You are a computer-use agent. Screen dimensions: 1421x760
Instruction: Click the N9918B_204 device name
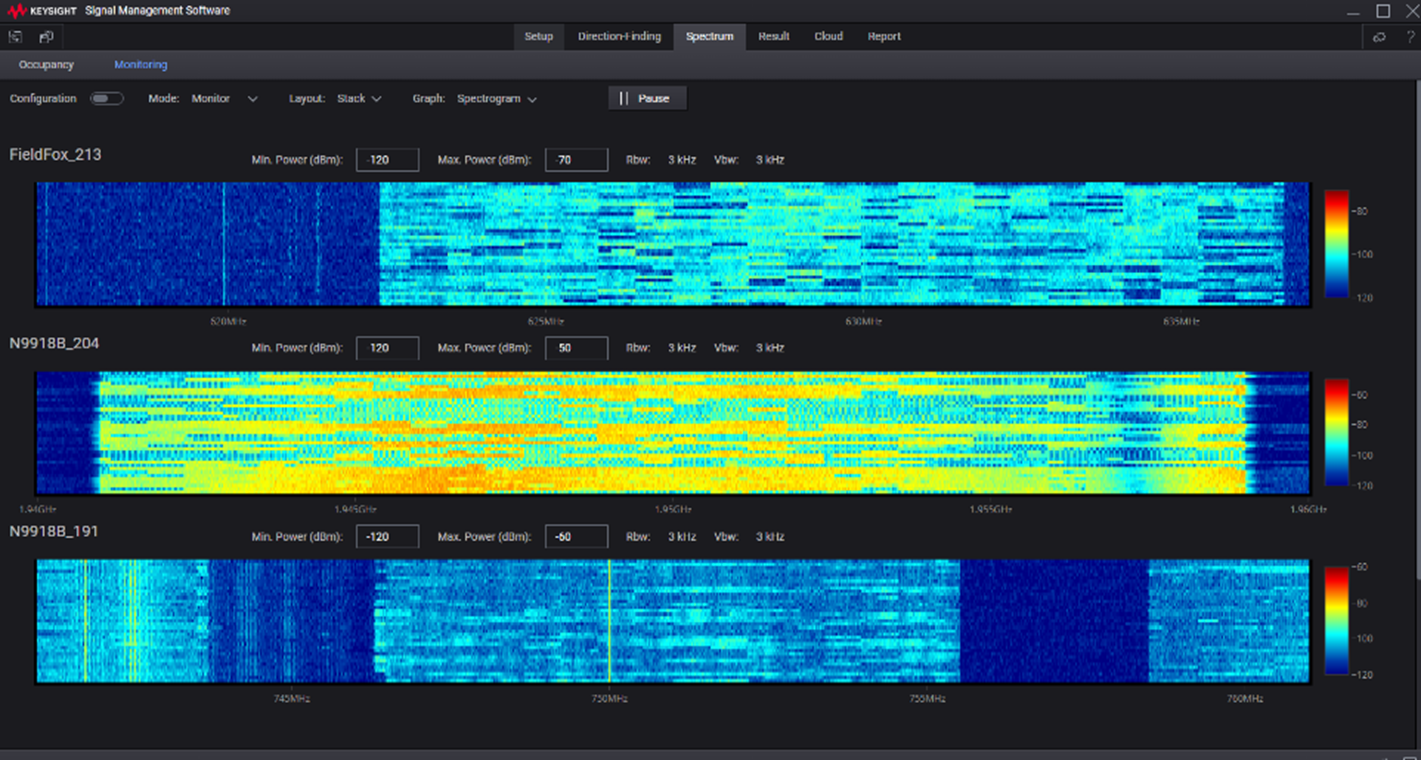pos(54,343)
